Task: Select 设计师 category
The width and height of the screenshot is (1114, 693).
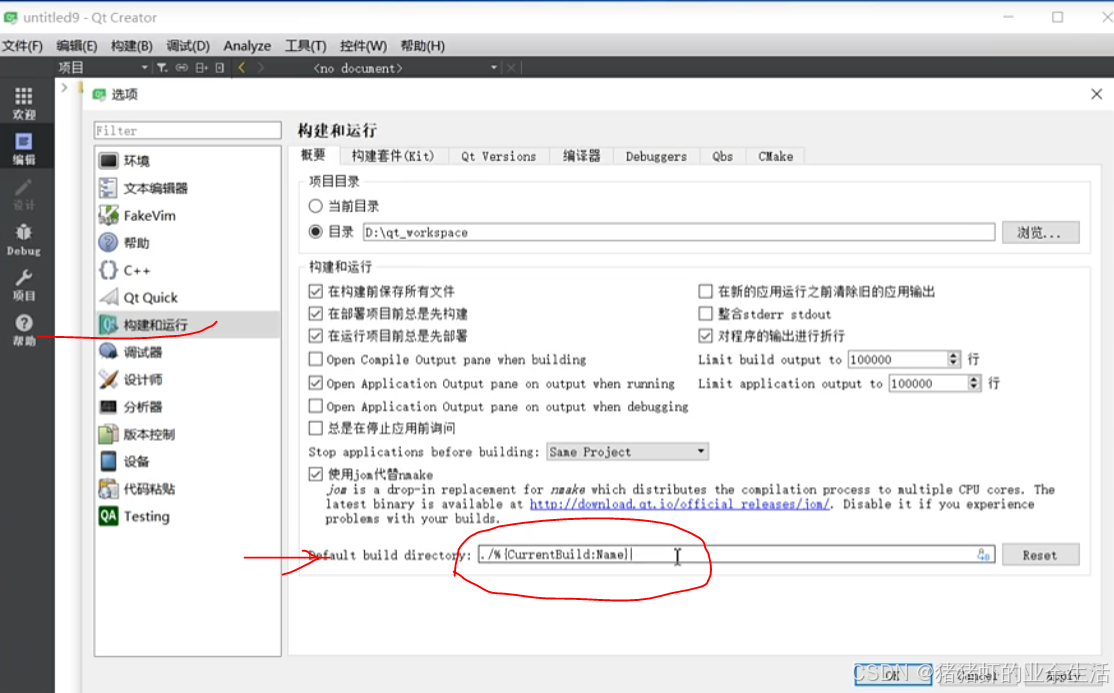Action: click(x=188, y=380)
